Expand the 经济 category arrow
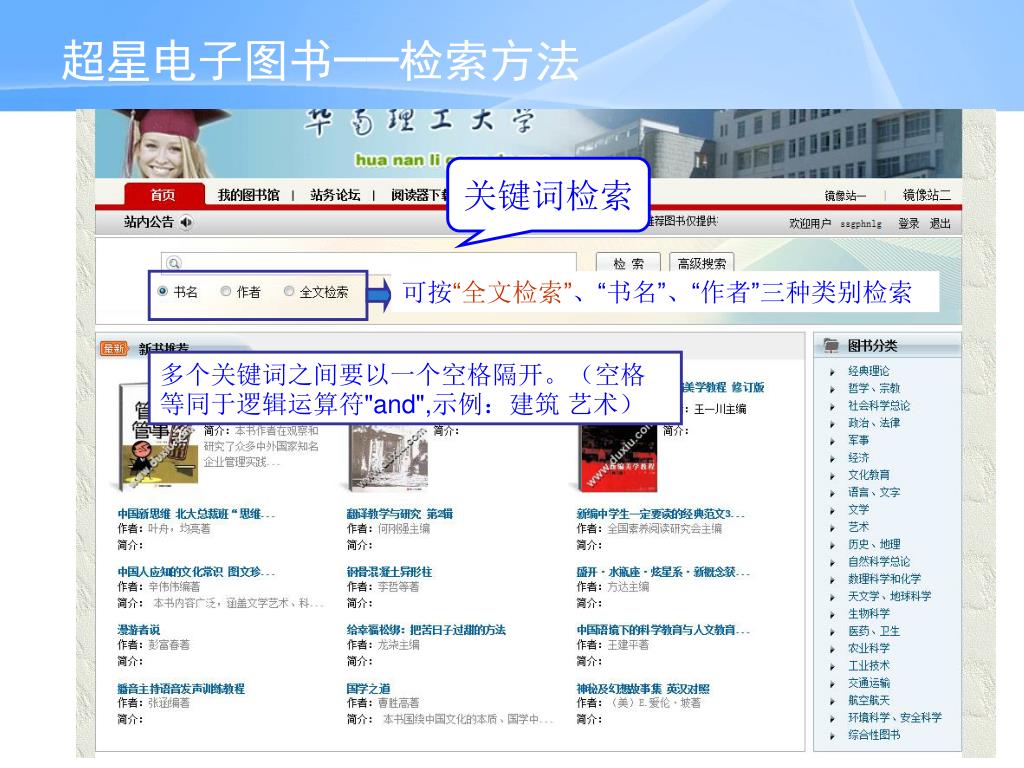 point(832,458)
